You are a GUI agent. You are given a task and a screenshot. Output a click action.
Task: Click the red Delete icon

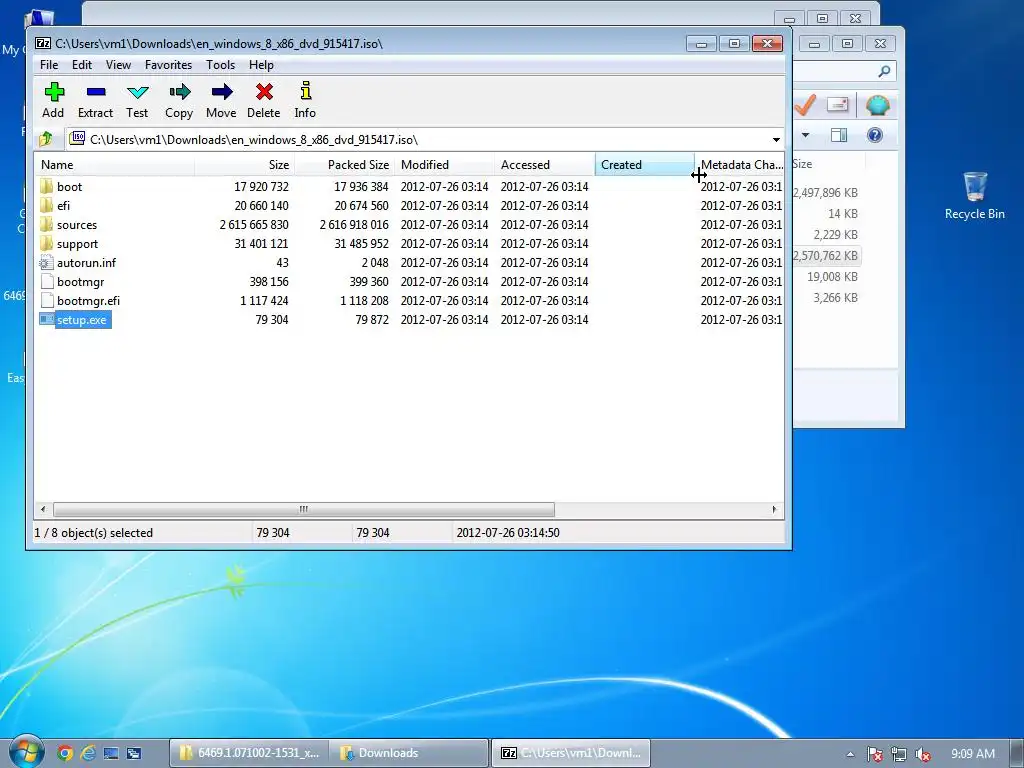(264, 92)
